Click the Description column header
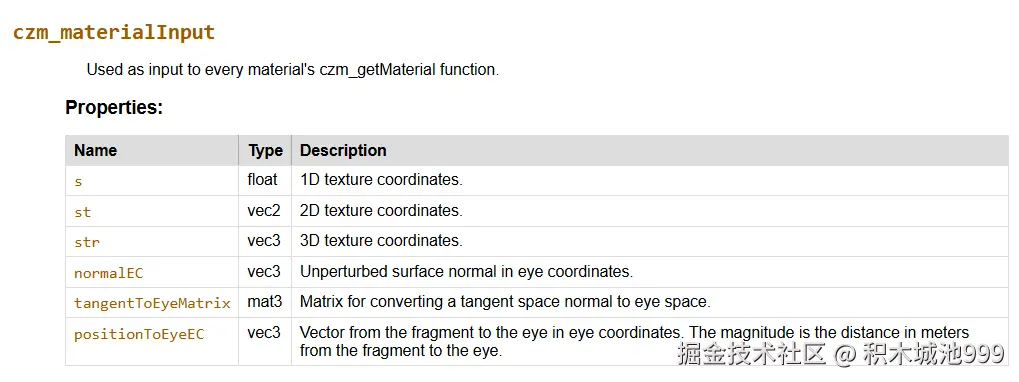Image resolution: width=1019 pixels, height=382 pixels. pyautogui.click(x=343, y=150)
